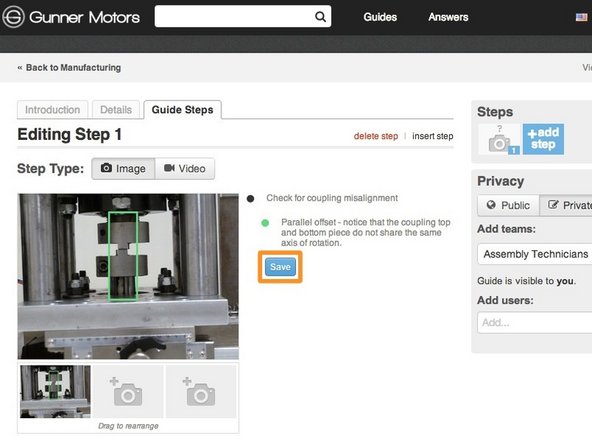This screenshot has height=444, width=592.
Task: Open Guides in the top navigation
Action: (x=380, y=17)
